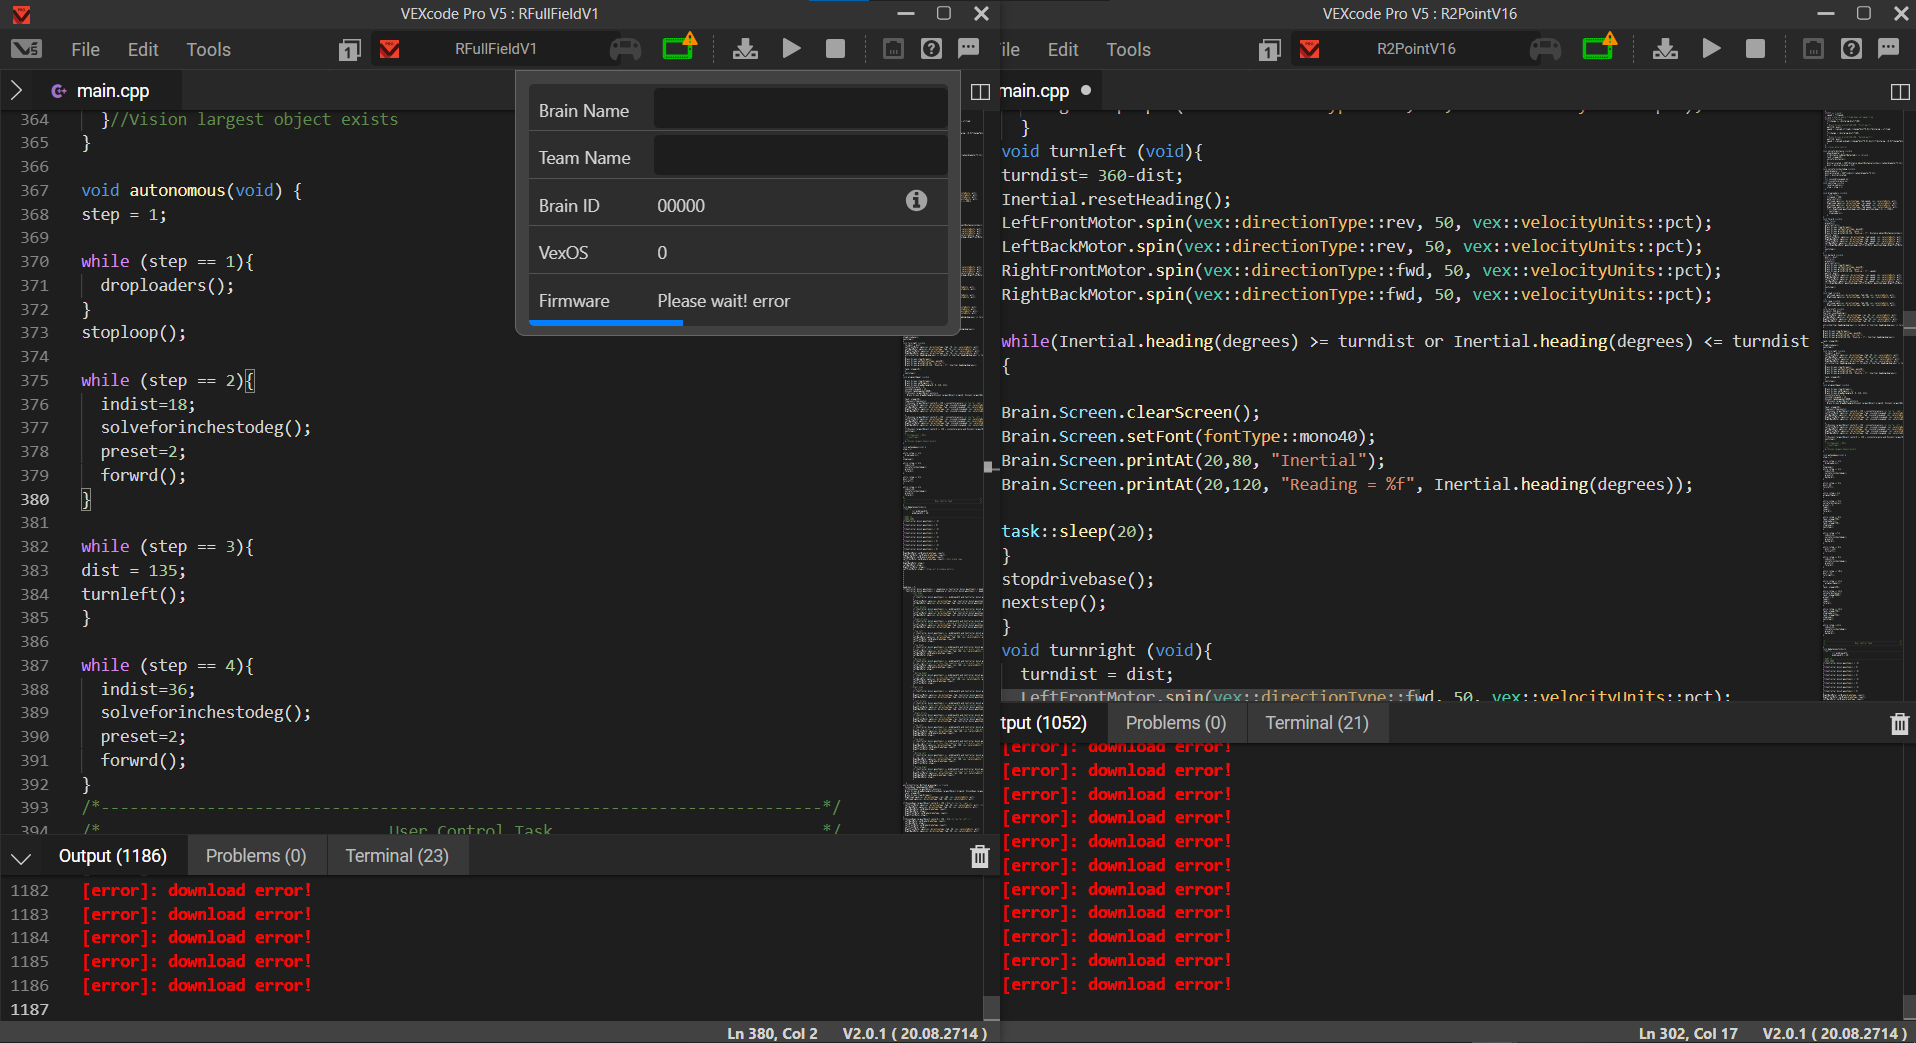
Task: Open feedback speech-bubble icon in left window
Action: point(968,49)
